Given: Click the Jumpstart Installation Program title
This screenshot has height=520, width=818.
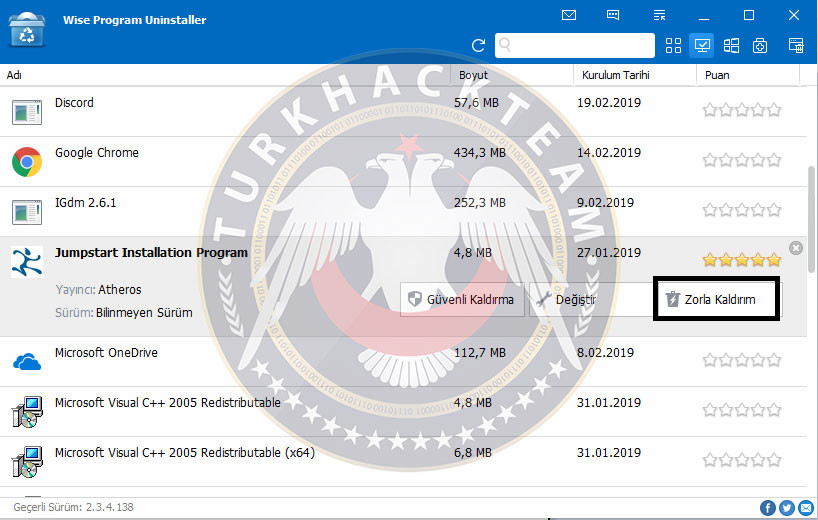Looking at the screenshot, I should (x=151, y=252).
